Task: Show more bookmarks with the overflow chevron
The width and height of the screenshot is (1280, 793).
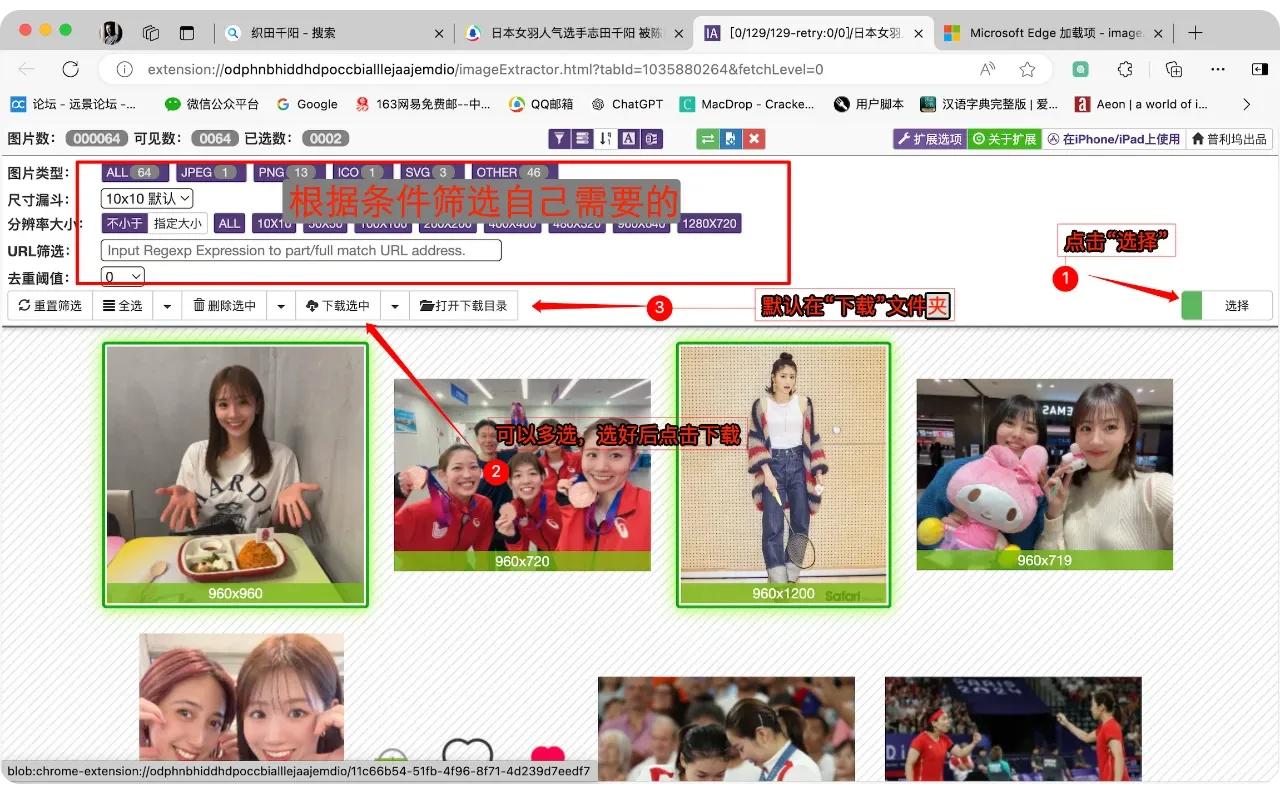Action: (x=1246, y=104)
